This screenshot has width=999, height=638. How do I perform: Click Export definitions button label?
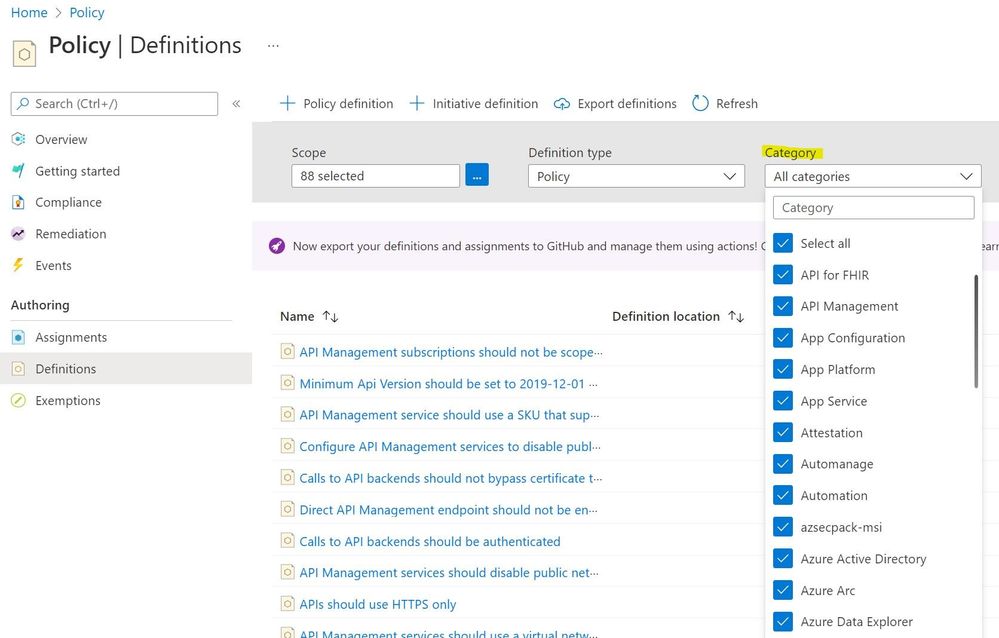[627, 103]
